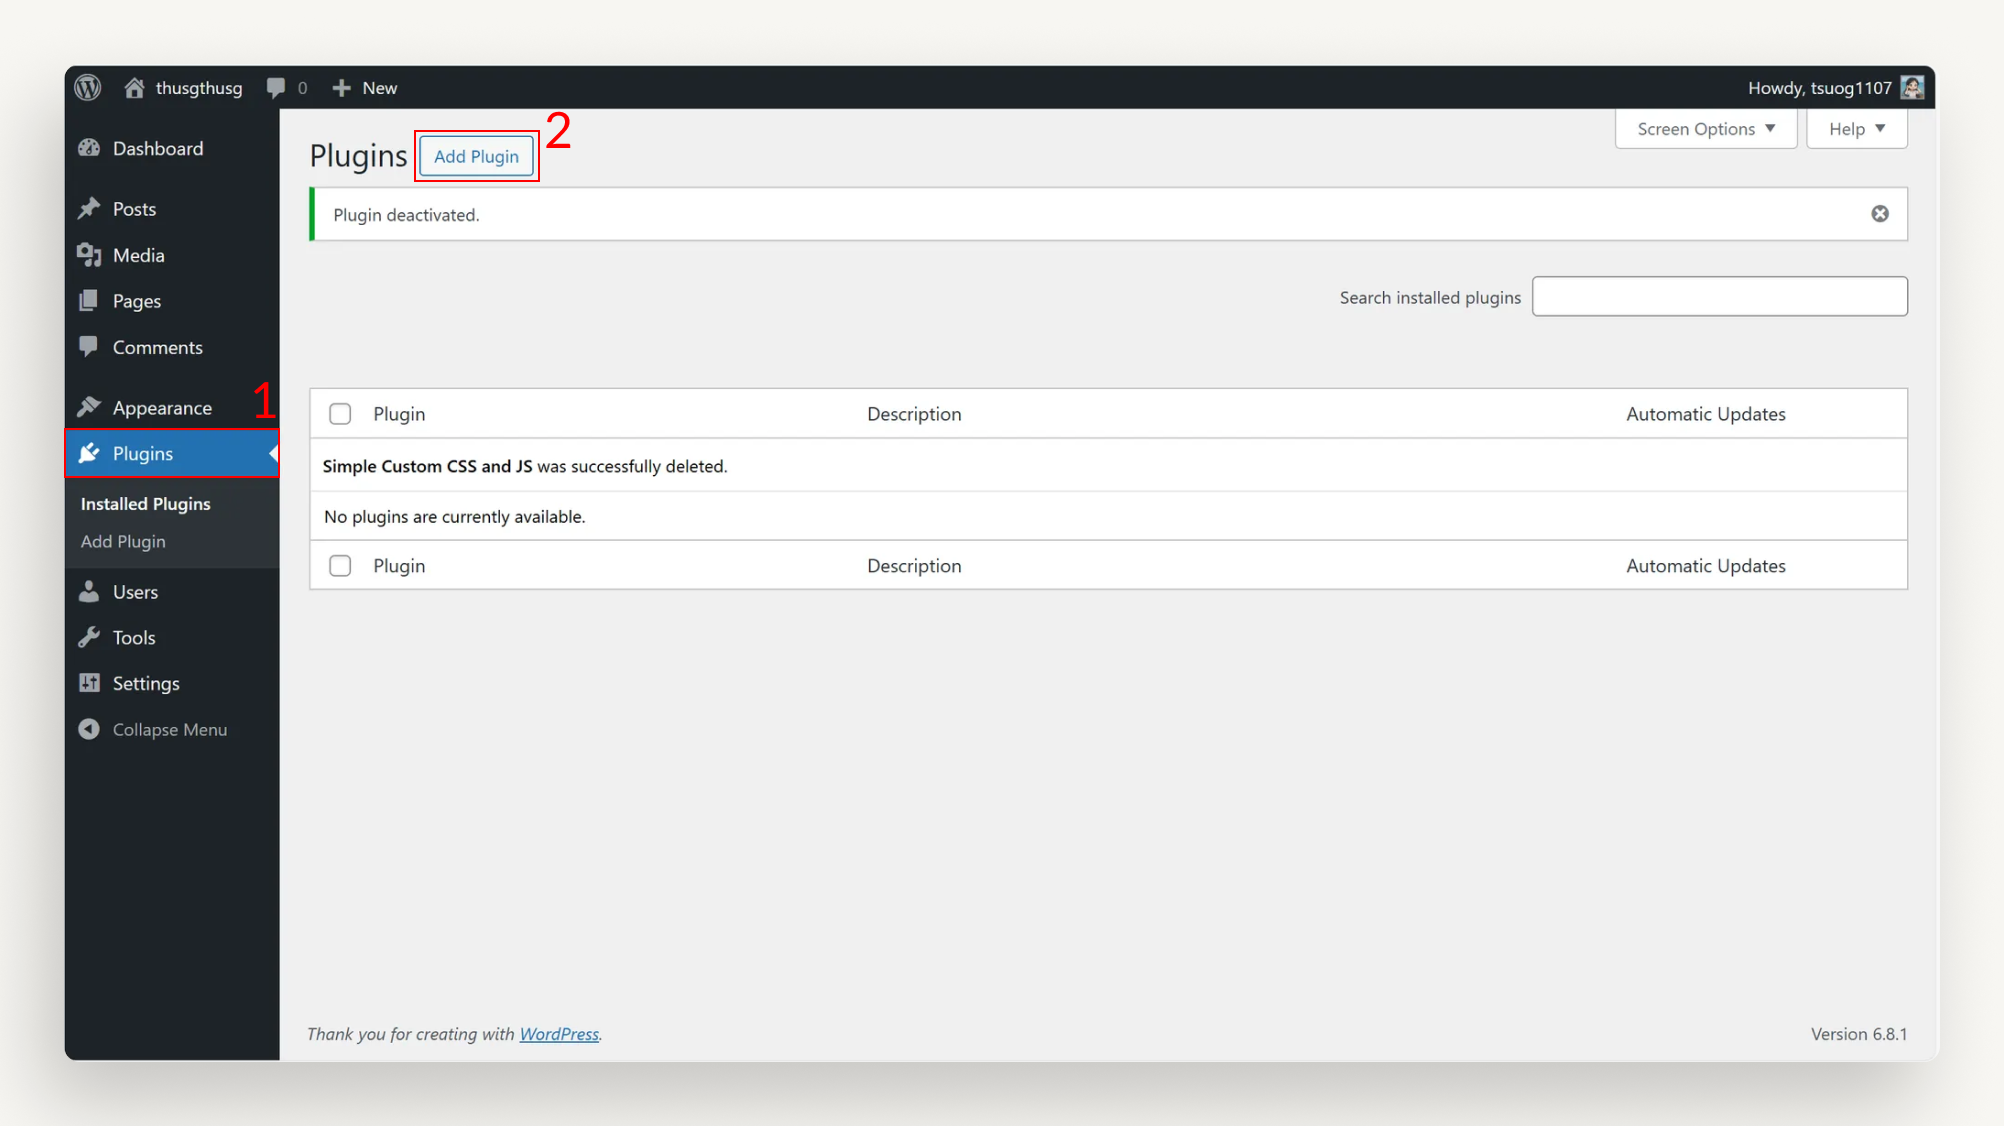Select Add Plugin from the sidebar submenu
Image resolution: width=2004 pixels, height=1126 pixels.
pyautogui.click(x=122, y=541)
